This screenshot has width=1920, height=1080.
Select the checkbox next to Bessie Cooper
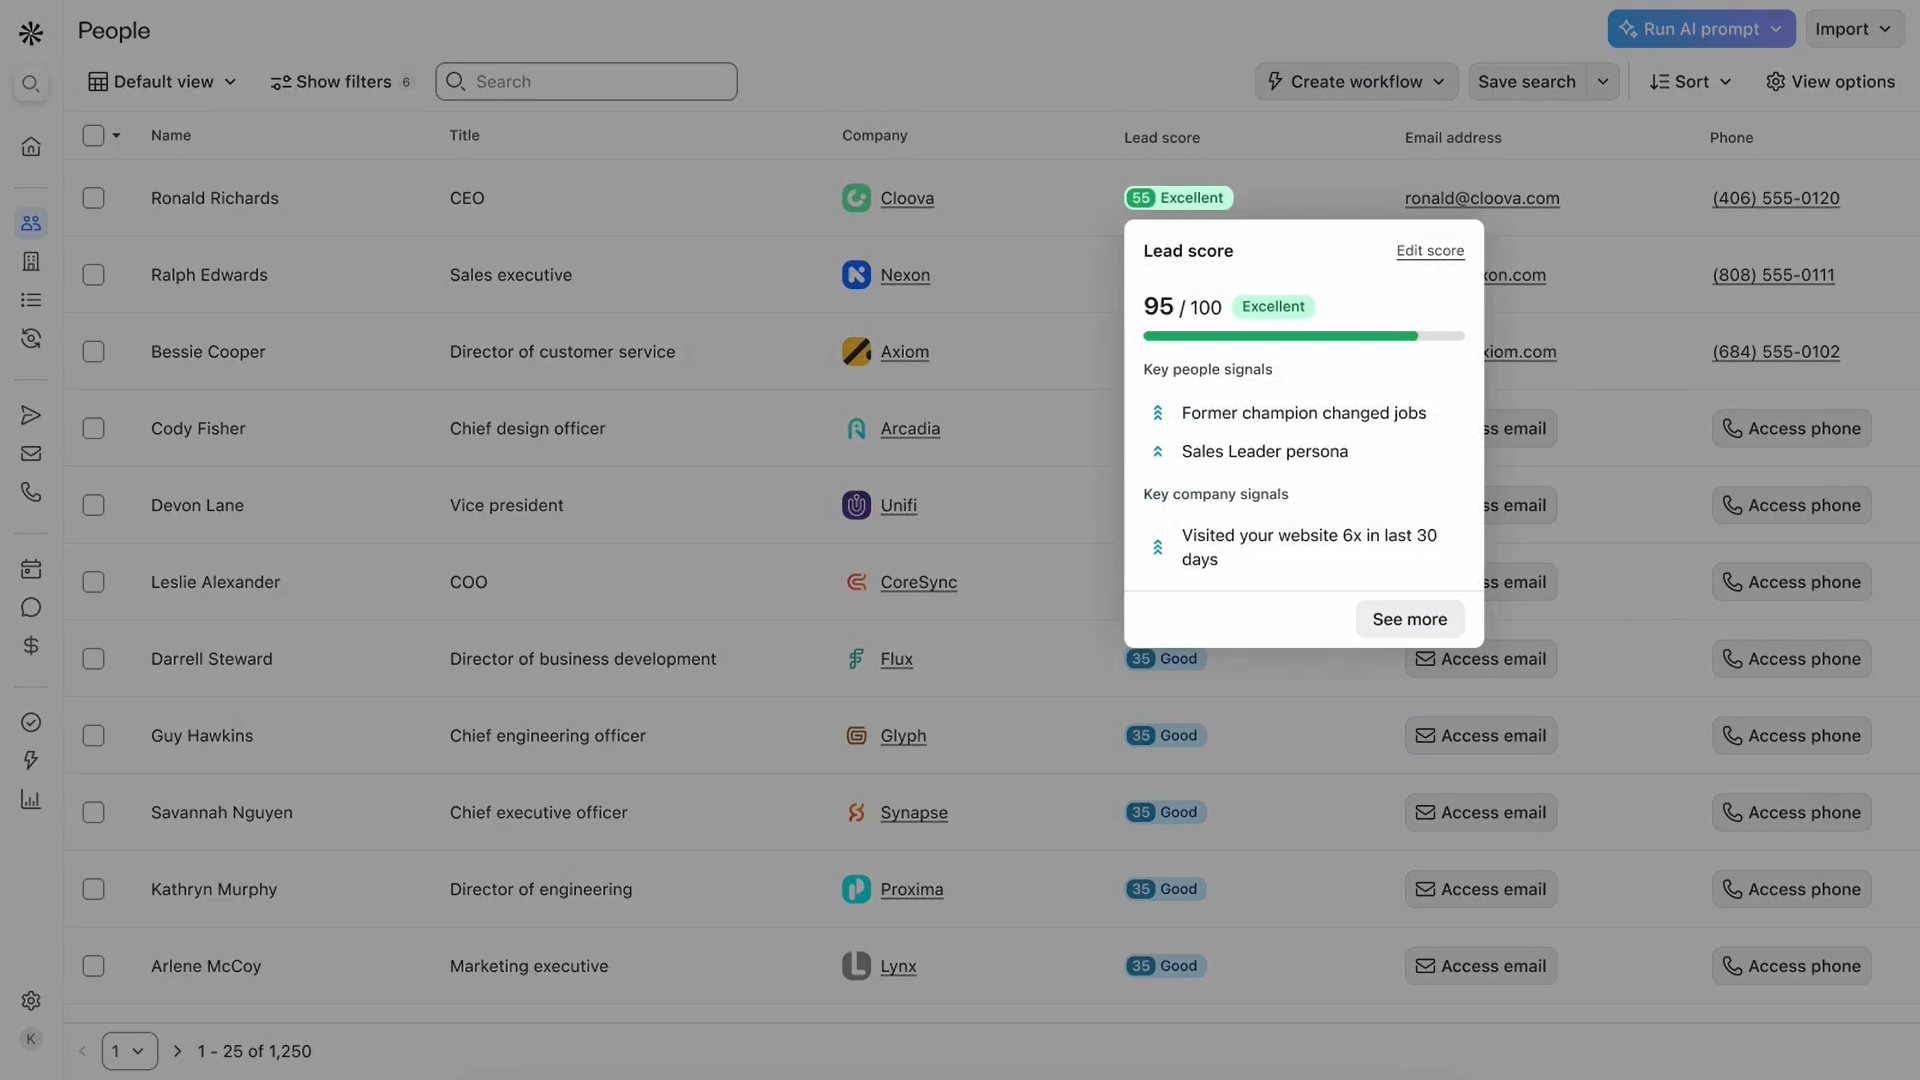pyautogui.click(x=93, y=351)
